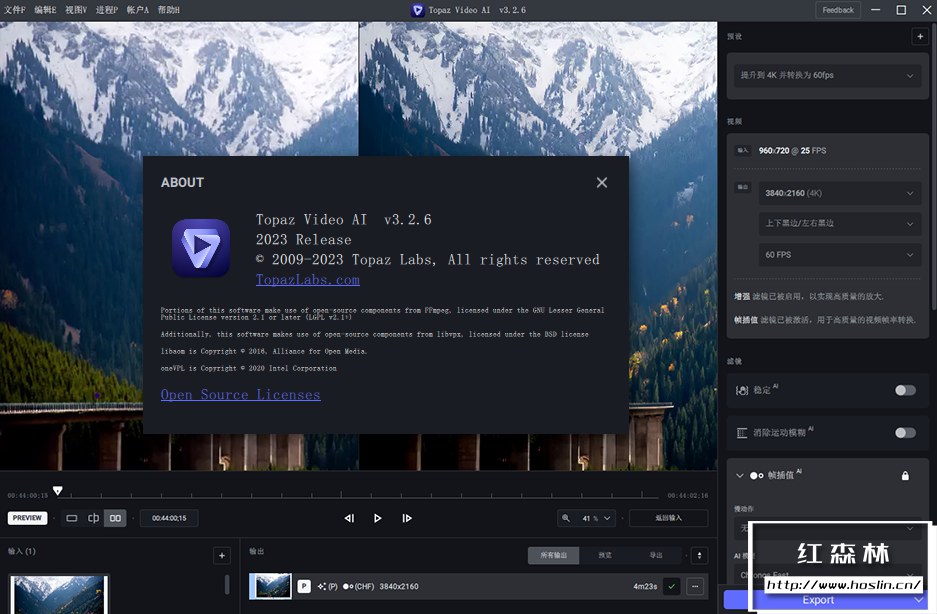Select the side-by-side view layout icon
The image size is (937, 614).
pos(115,518)
